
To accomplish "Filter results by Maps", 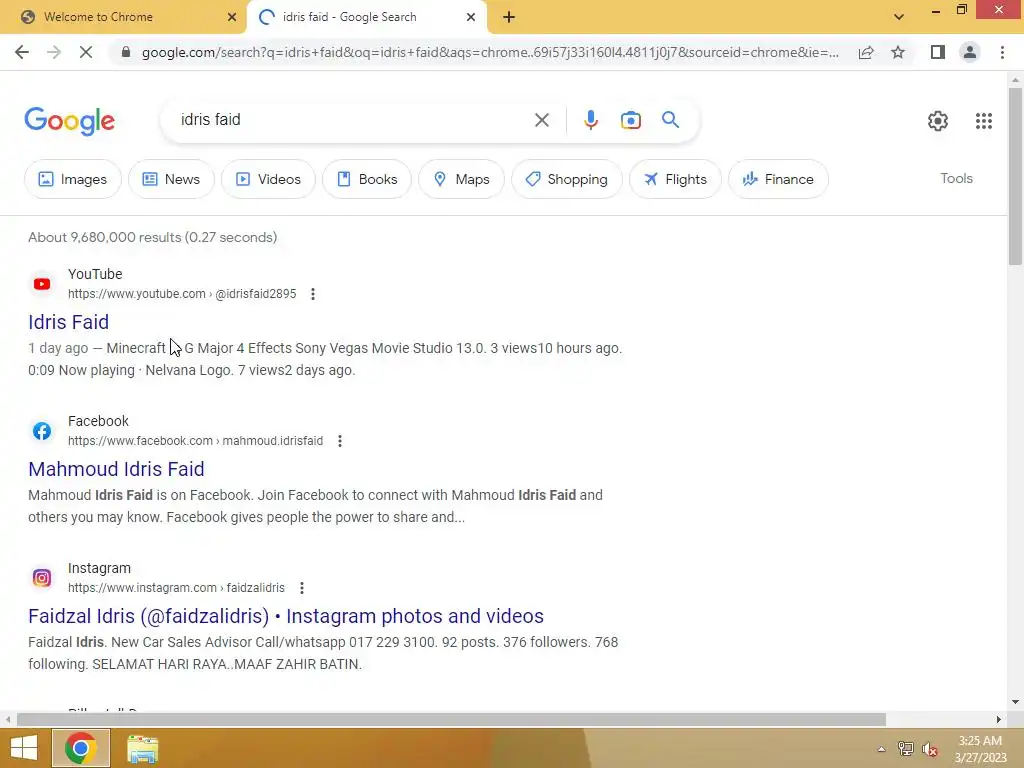I will pos(461,179).
